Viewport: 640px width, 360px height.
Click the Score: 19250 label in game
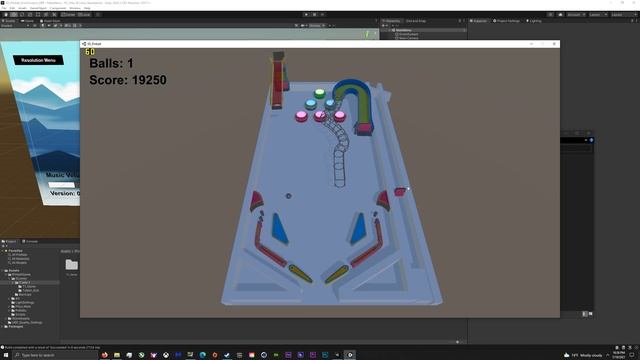pyautogui.click(x=128, y=80)
